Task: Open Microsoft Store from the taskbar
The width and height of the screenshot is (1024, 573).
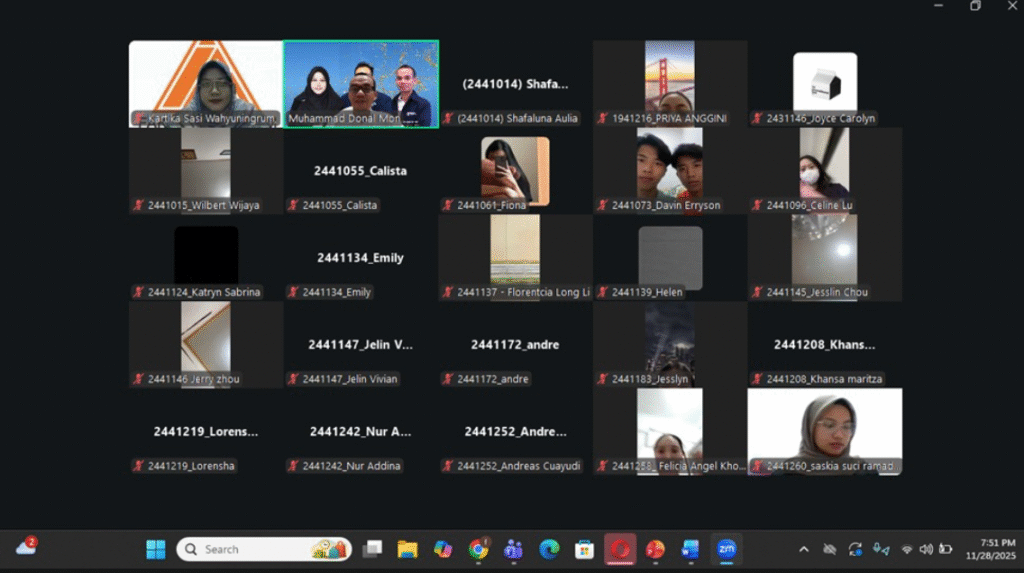Action: [584, 549]
